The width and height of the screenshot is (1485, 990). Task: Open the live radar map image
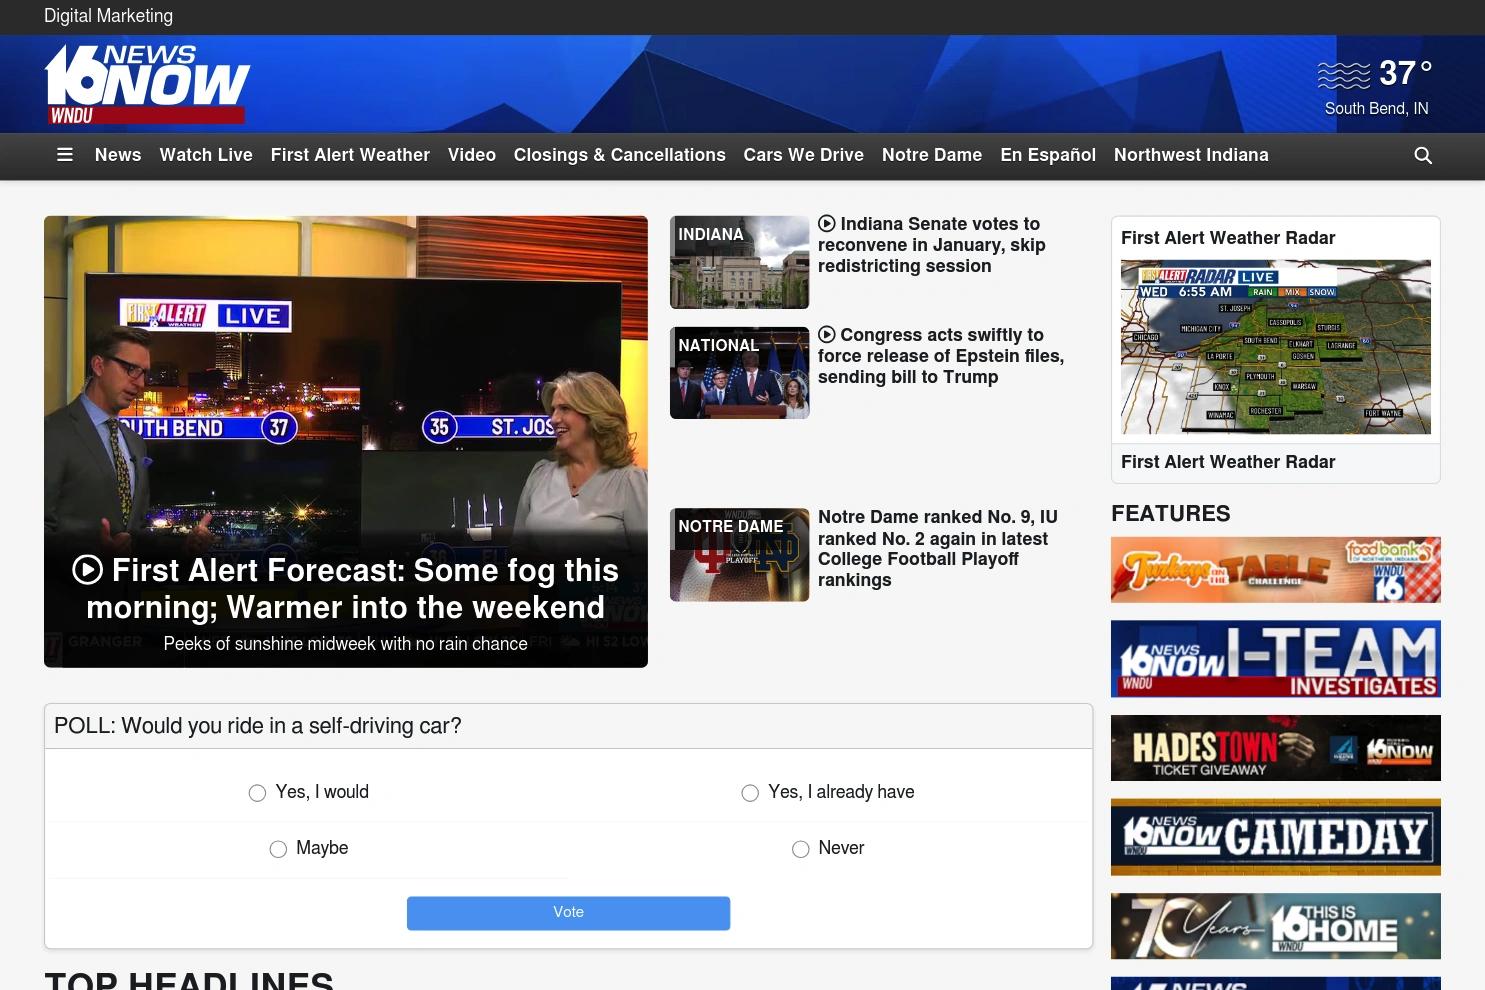[x=1276, y=347]
